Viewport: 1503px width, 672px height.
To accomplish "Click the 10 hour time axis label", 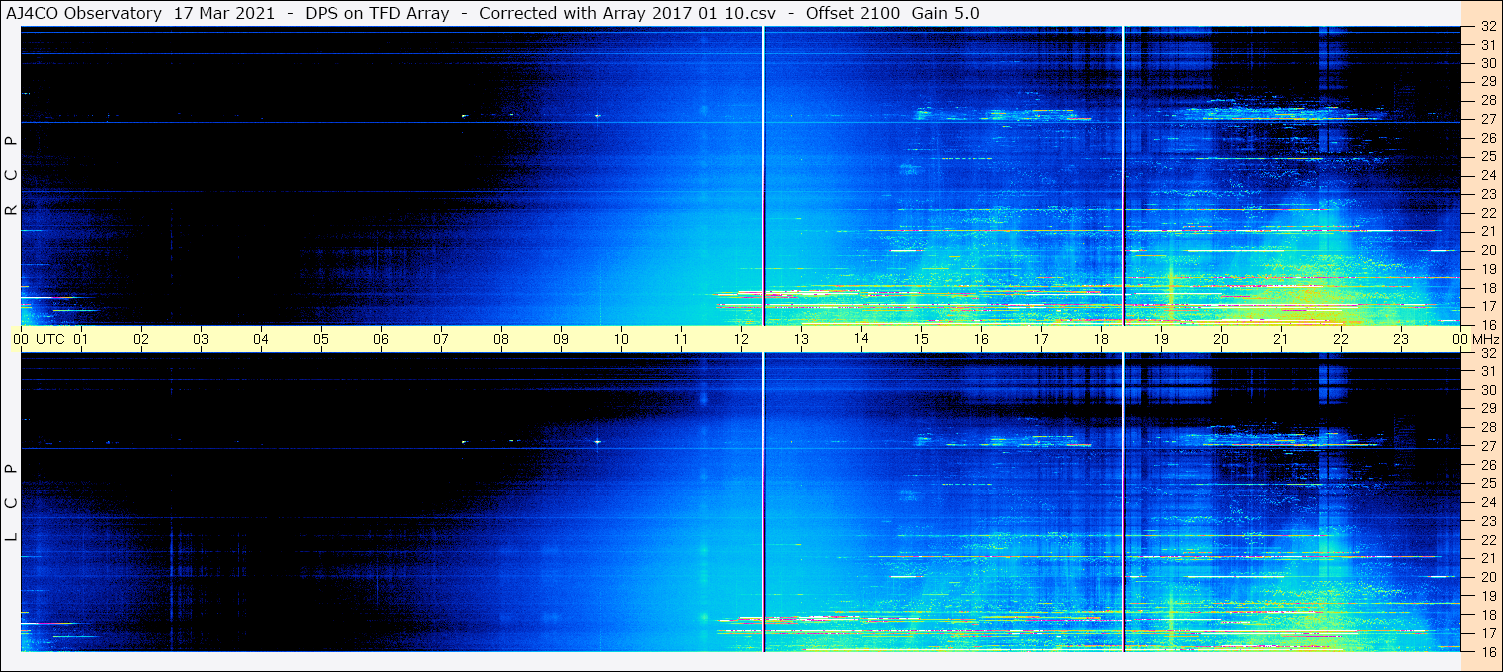I will tap(621, 339).
